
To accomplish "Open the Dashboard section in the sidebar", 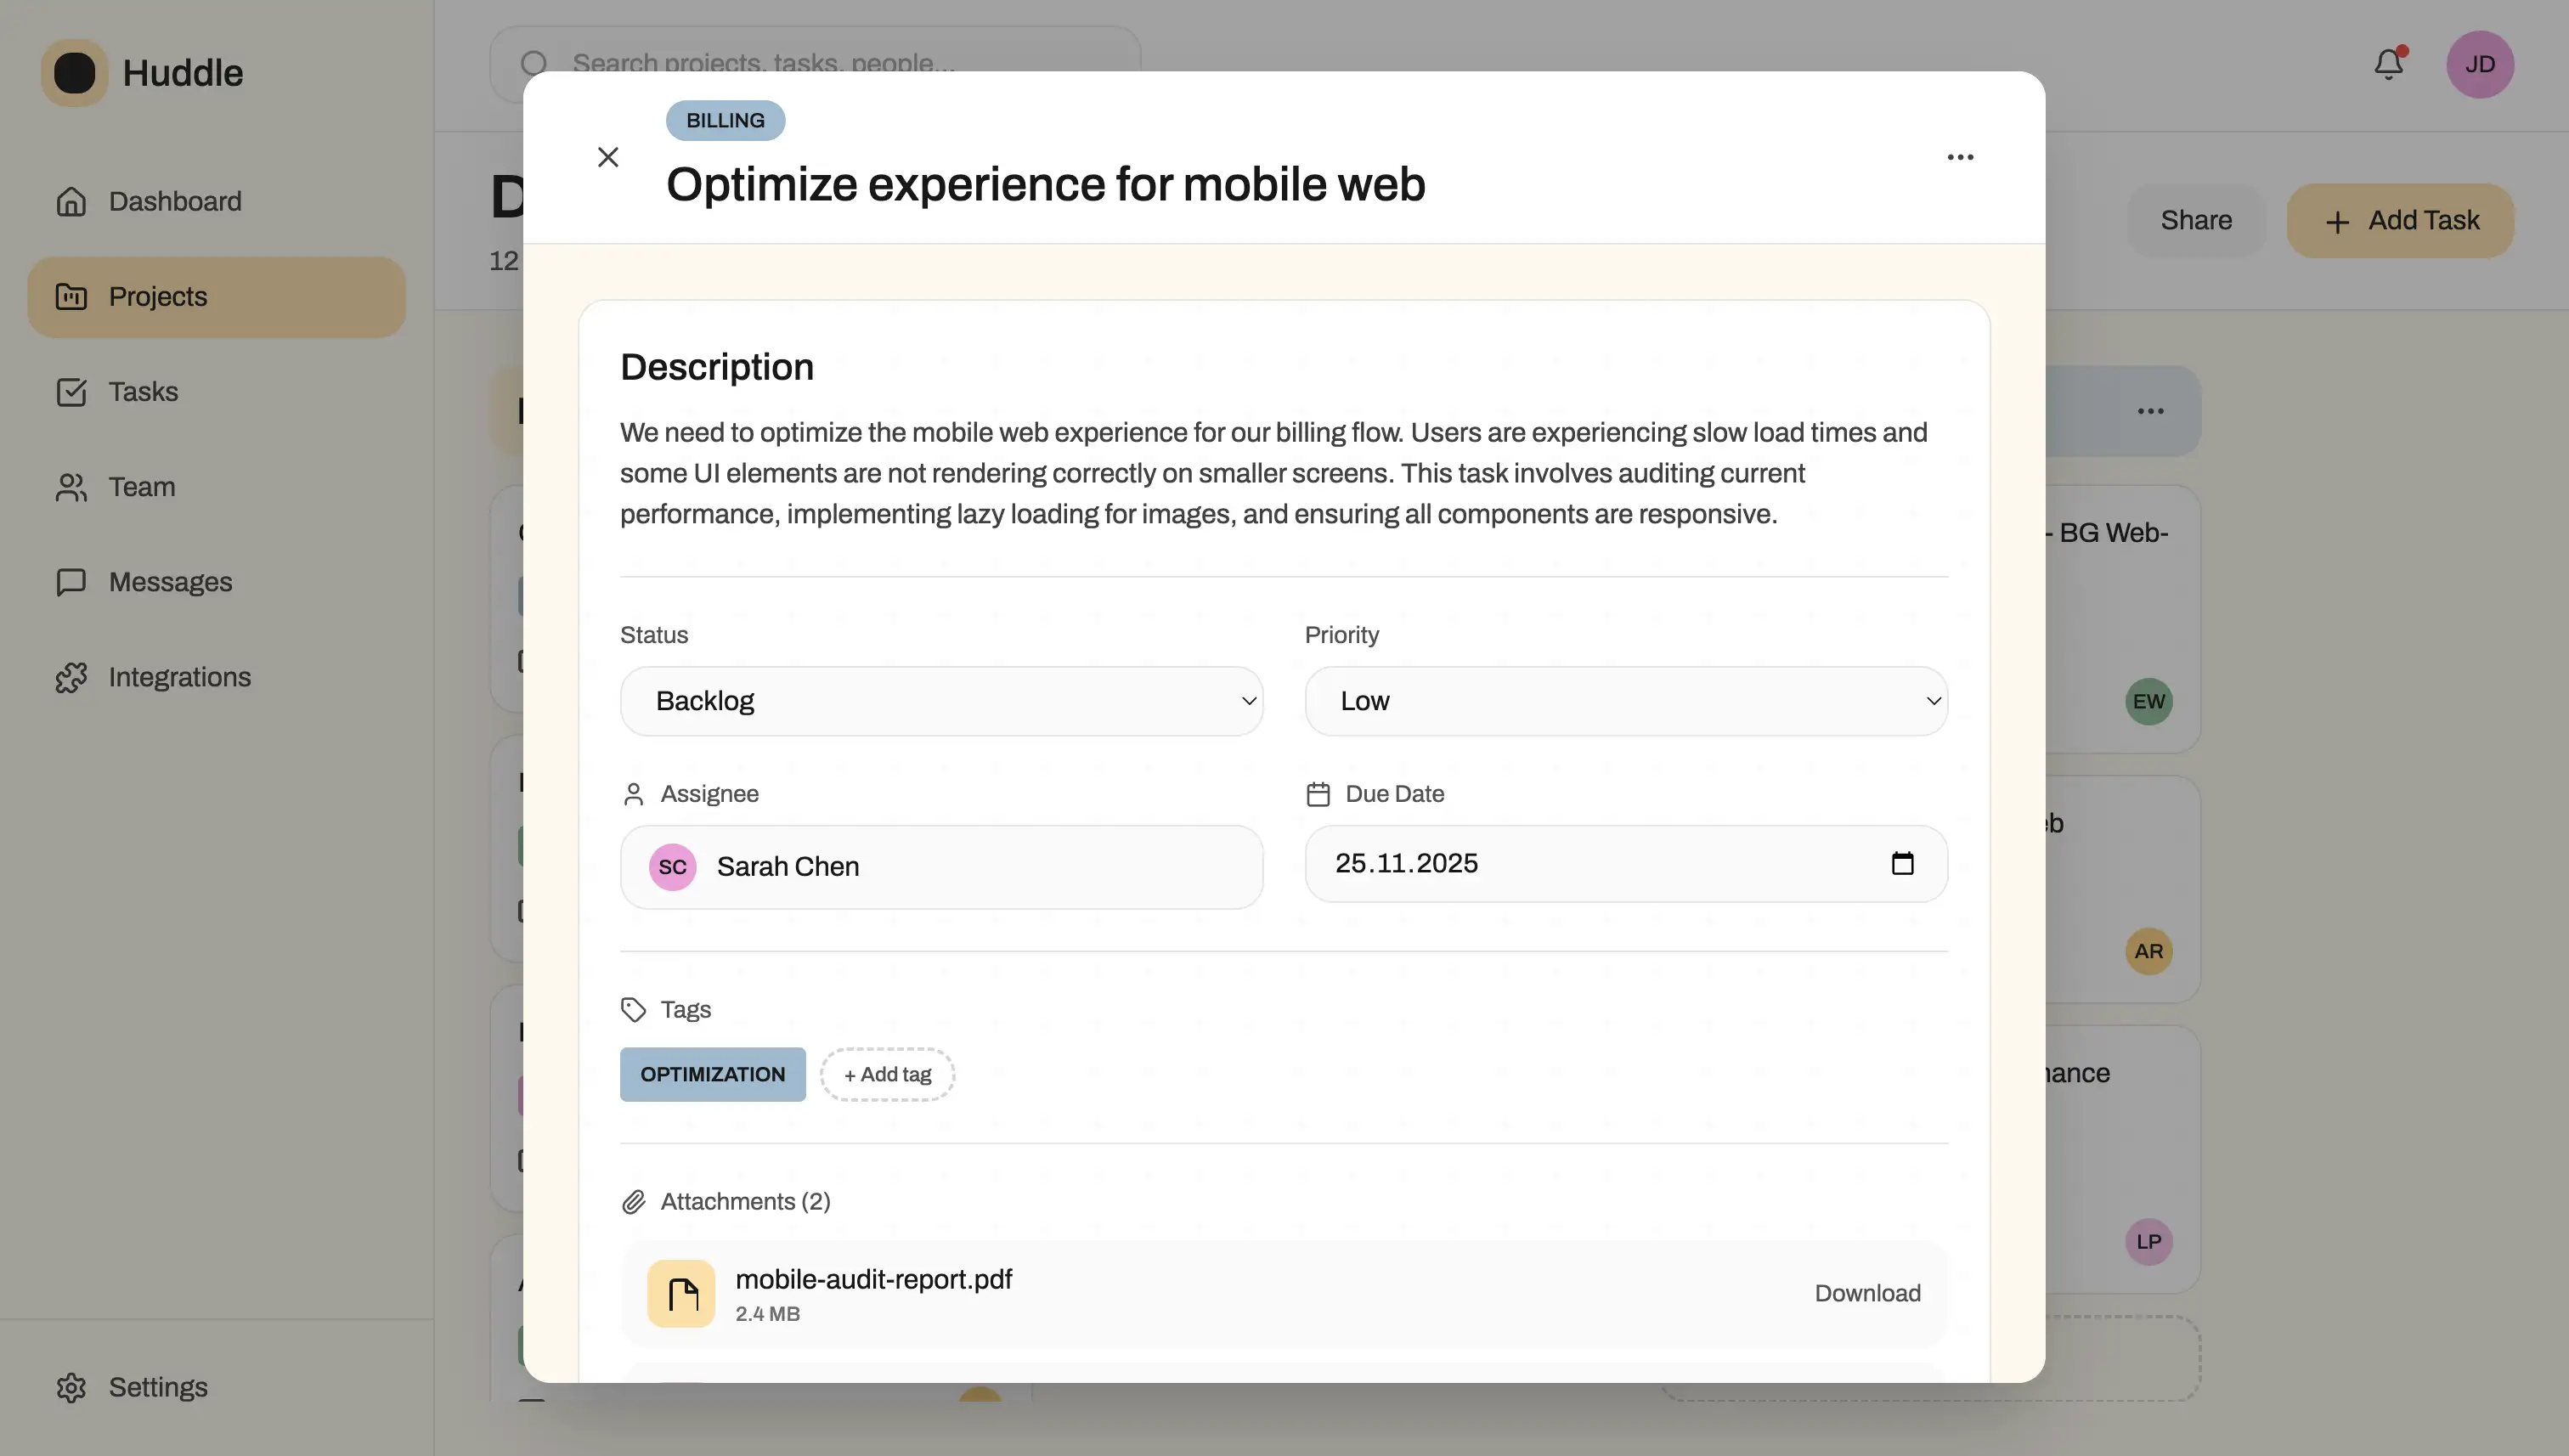I will pos(174,201).
